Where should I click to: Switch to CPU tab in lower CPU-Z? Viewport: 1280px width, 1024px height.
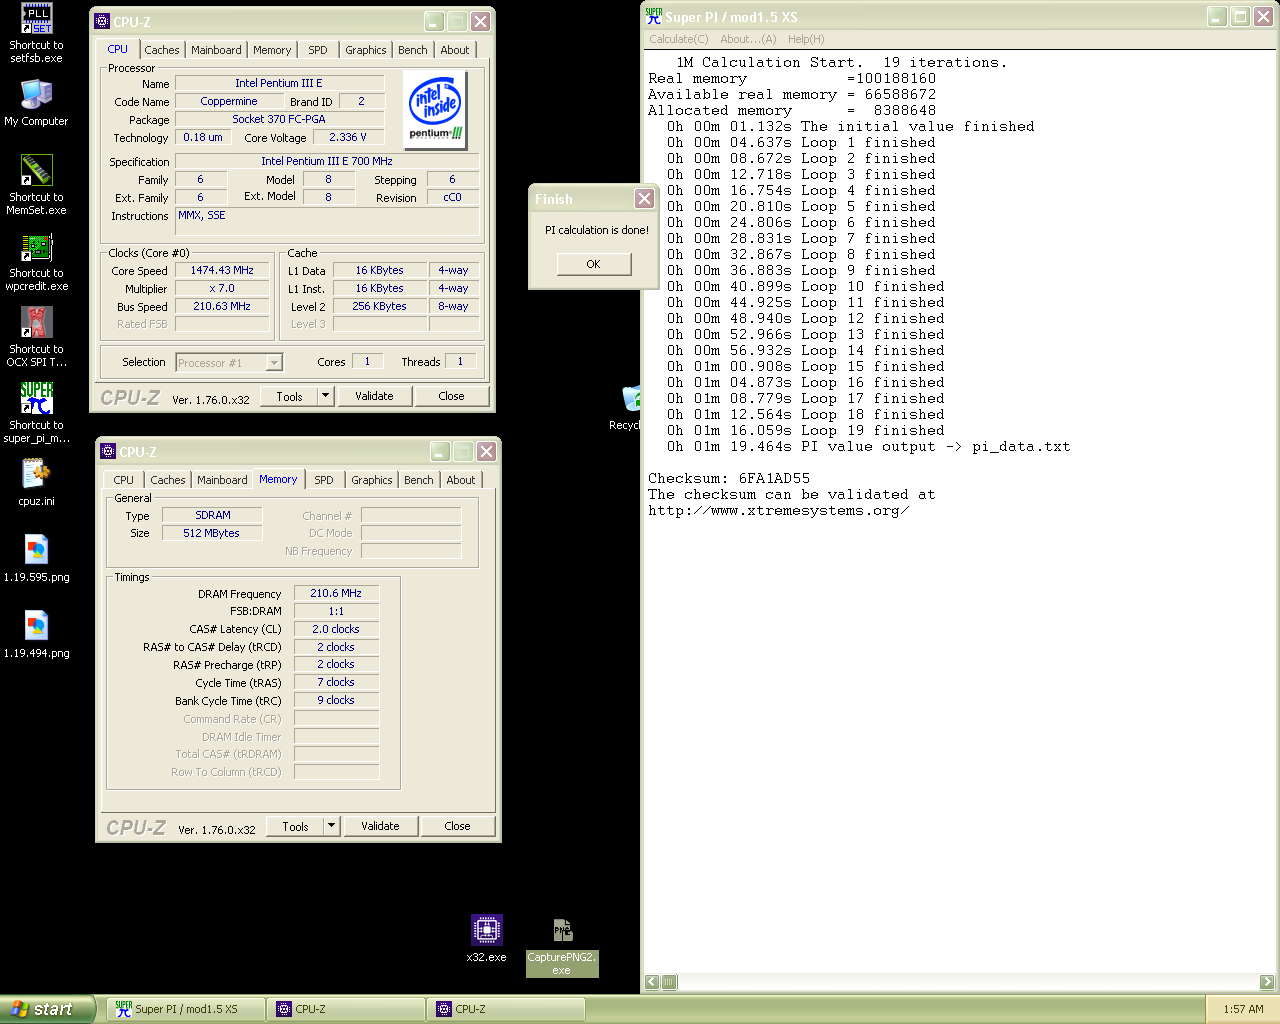(124, 480)
